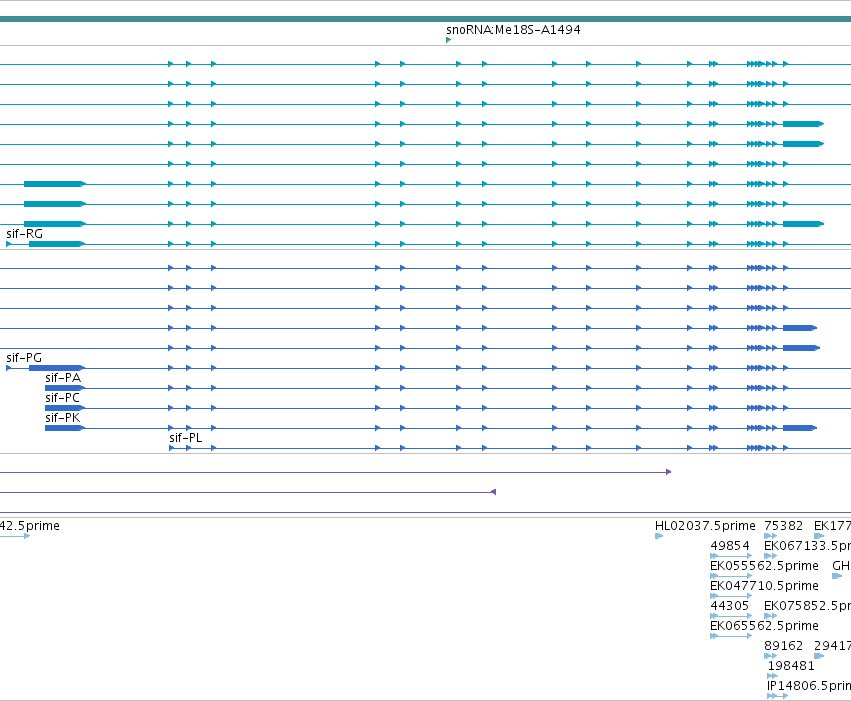Click the glyph beneath 198481
The image size is (851, 701).
tap(772, 677)
